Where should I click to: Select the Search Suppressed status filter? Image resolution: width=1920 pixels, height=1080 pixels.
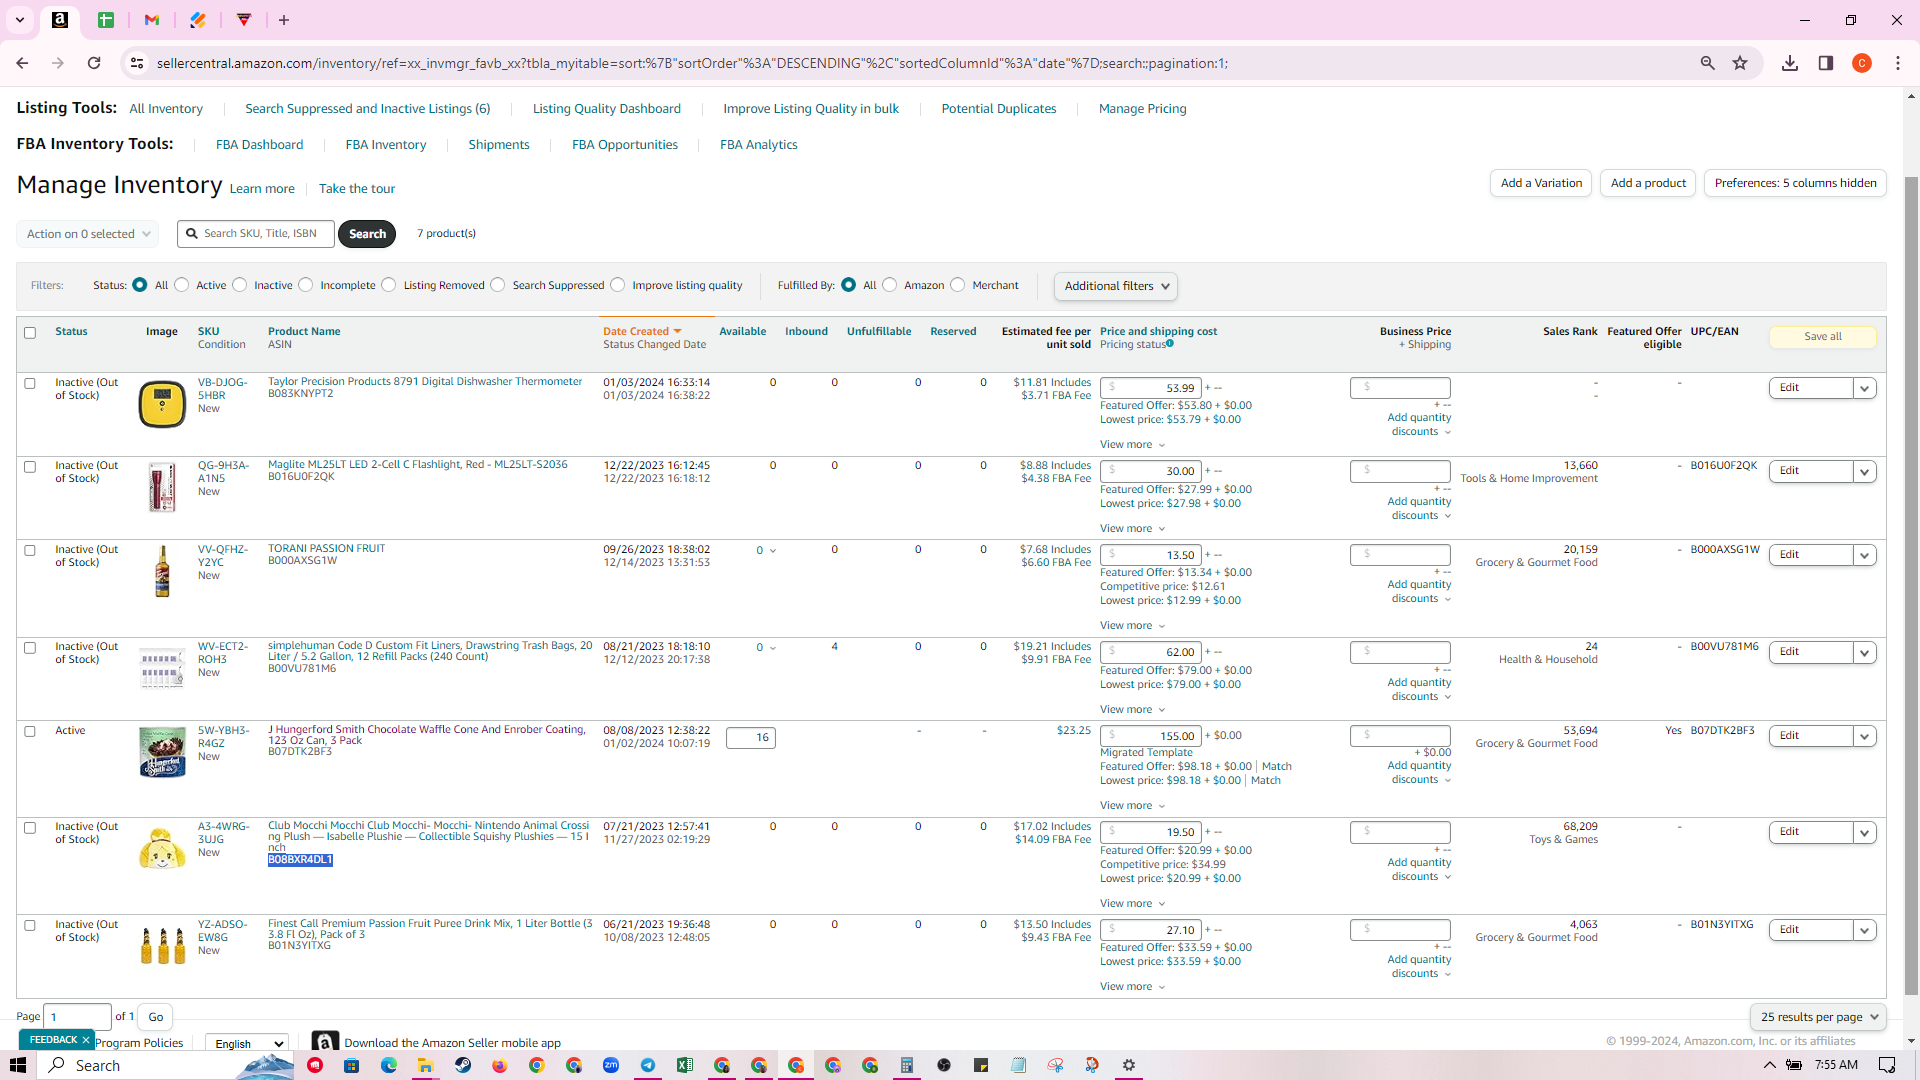498,285
